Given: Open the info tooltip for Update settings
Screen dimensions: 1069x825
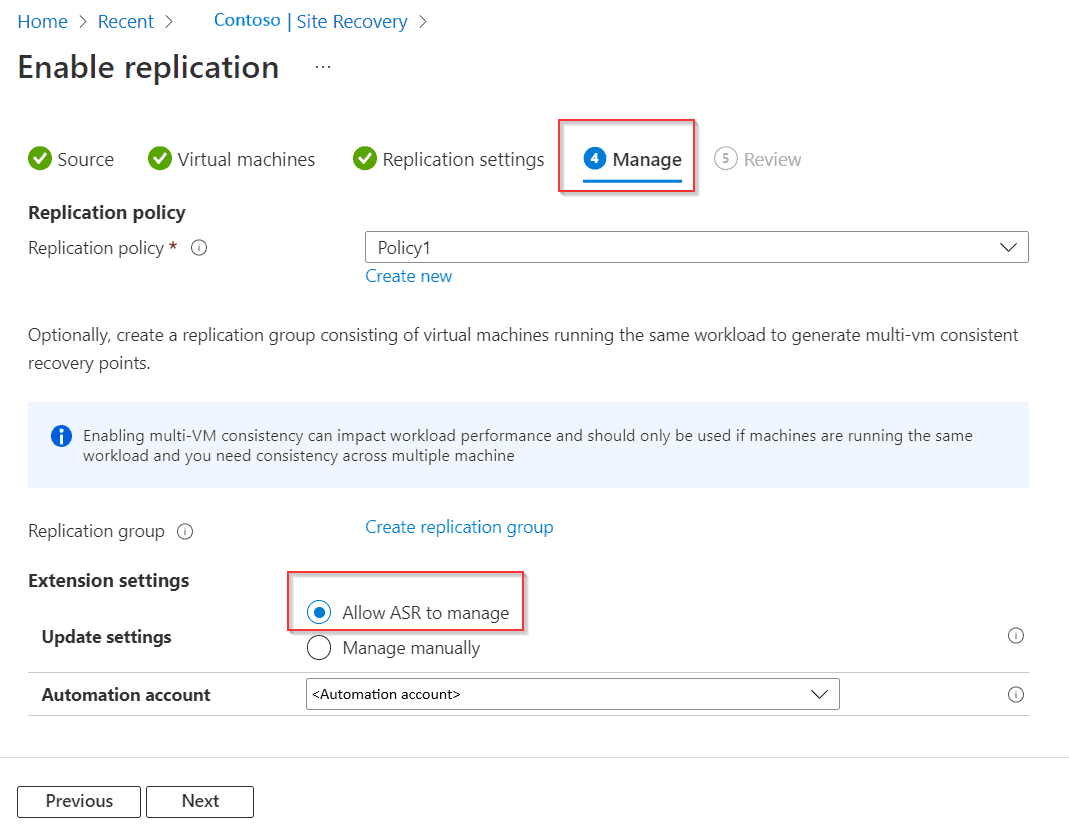Looking at the screenshot, I should pos(1016,635).
